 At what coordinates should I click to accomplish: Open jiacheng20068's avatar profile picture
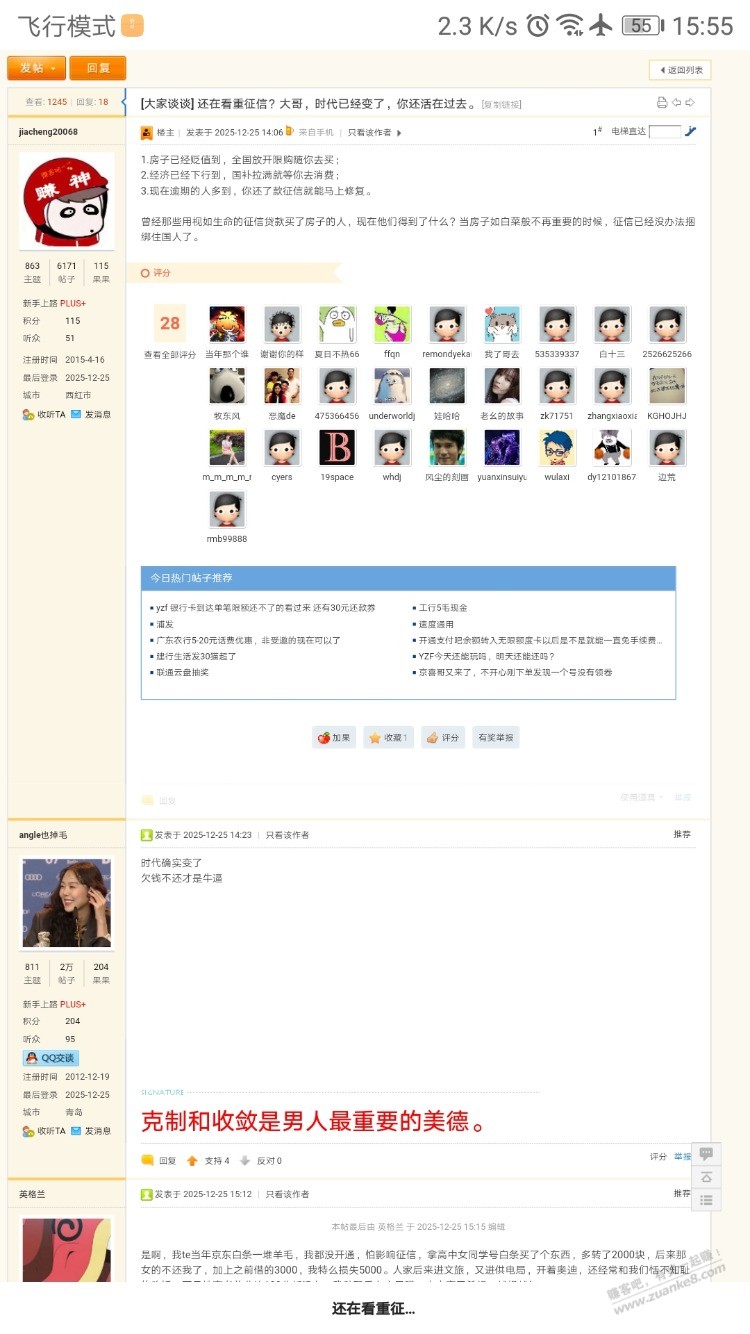[x=66, y=199]
